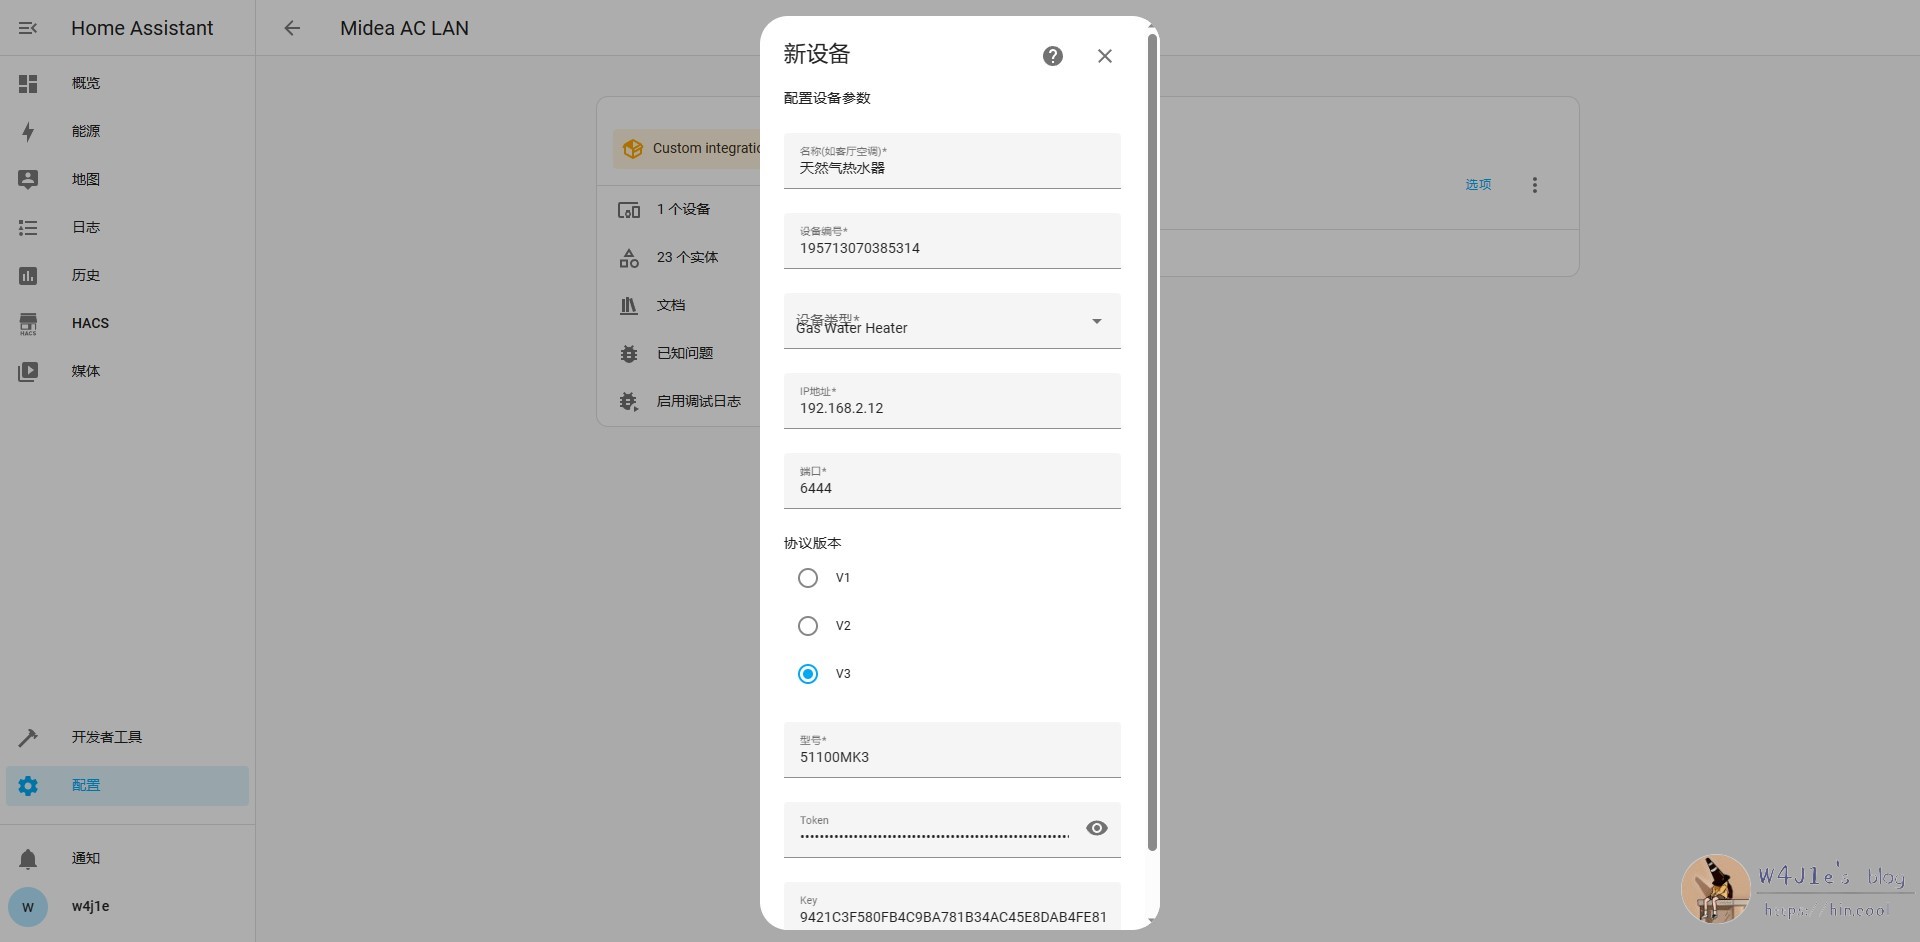
Task: Open the 概览 overview item in sidebar
Action: coord(86,83)
